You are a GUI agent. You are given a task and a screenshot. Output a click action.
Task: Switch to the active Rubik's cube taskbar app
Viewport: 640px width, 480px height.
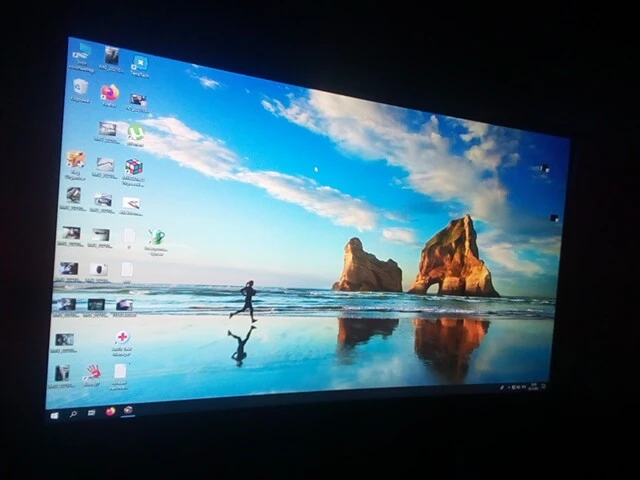(x=128, y=410)
